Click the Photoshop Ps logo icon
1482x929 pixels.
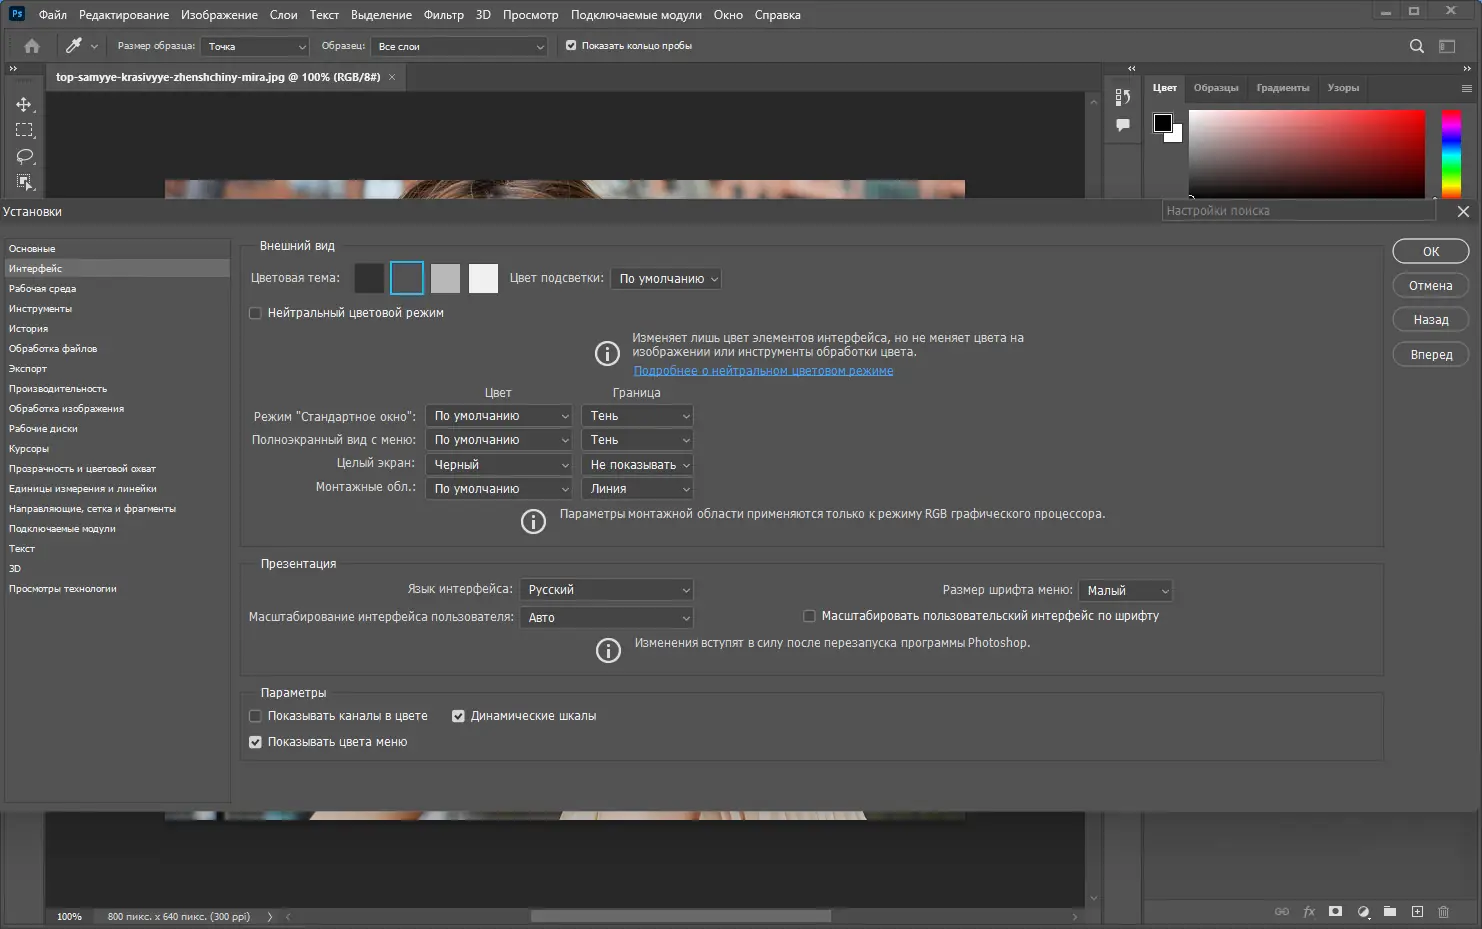pos(16,14)
